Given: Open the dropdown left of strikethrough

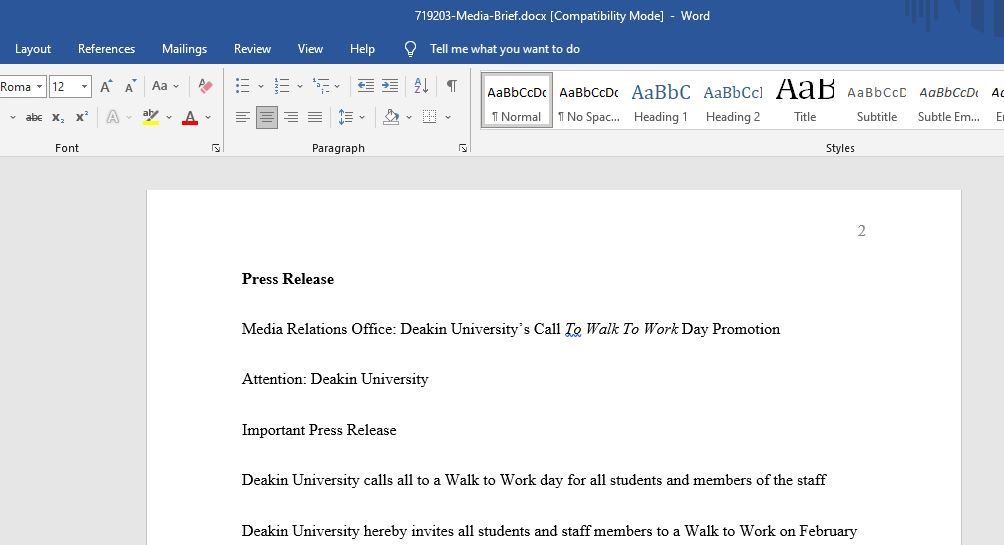Looking at the screenshot, I should coord(12,117).
